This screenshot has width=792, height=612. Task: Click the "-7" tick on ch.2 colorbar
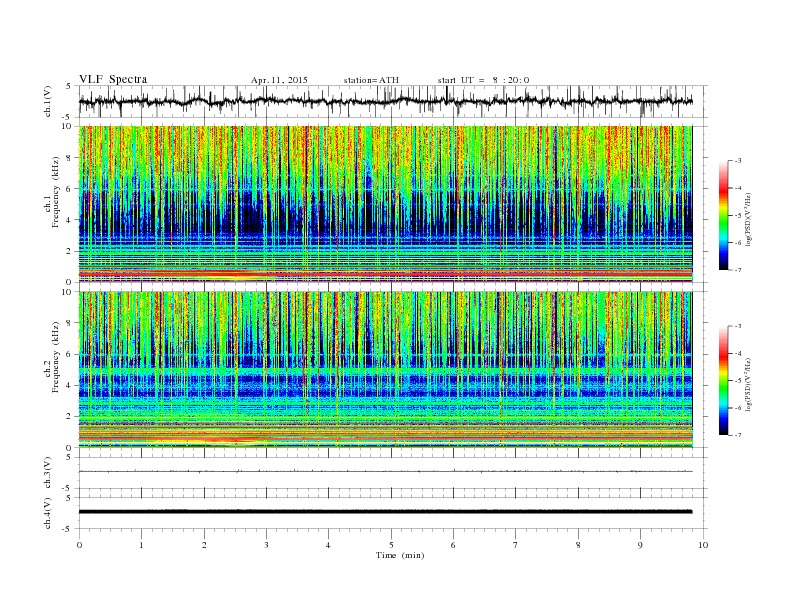tap(738, 435)
